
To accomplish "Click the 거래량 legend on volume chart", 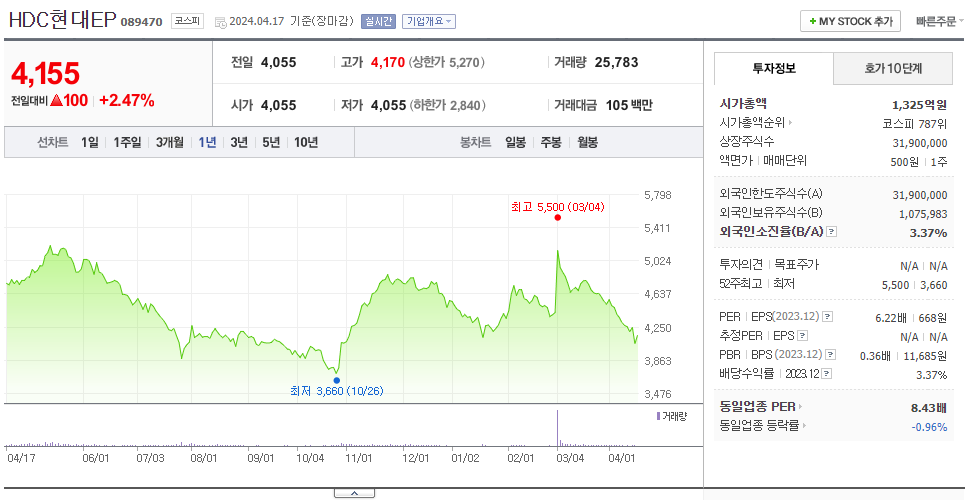I will (671, 416).
